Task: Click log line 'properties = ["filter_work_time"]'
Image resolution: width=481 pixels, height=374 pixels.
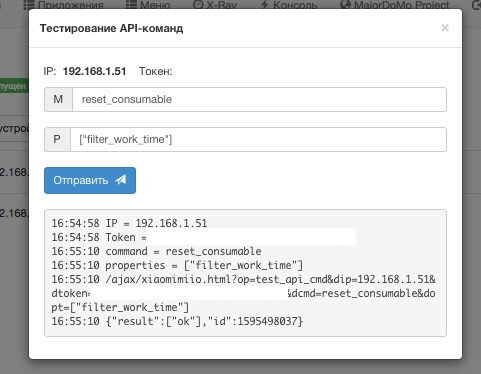Action: (177, 265)
